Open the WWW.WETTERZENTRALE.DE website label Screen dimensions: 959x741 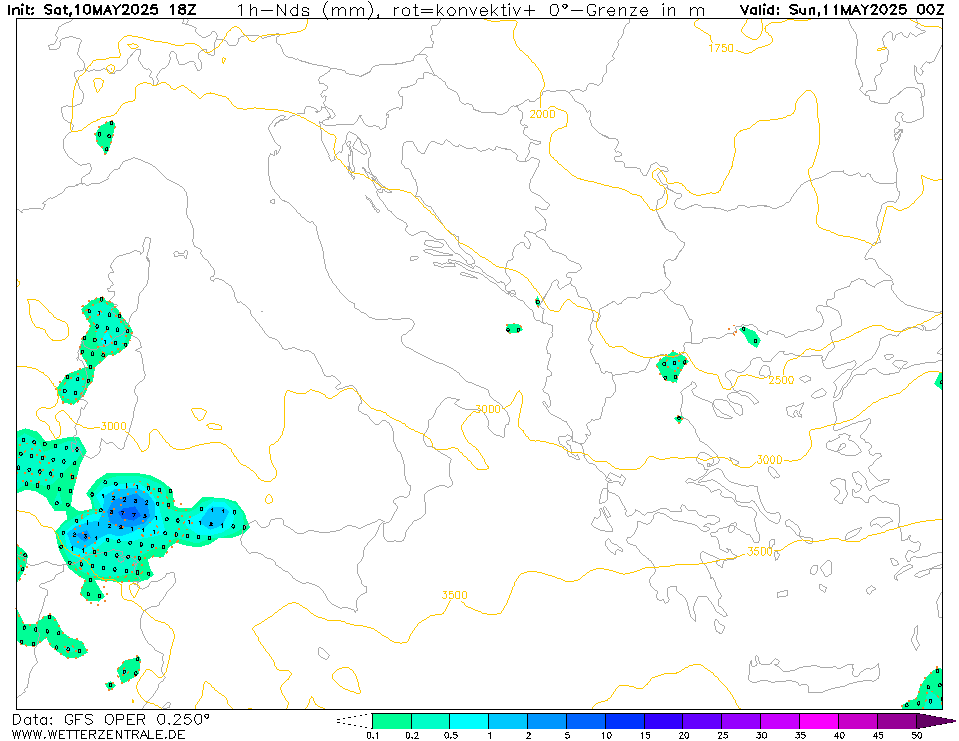tap(98, 734)
